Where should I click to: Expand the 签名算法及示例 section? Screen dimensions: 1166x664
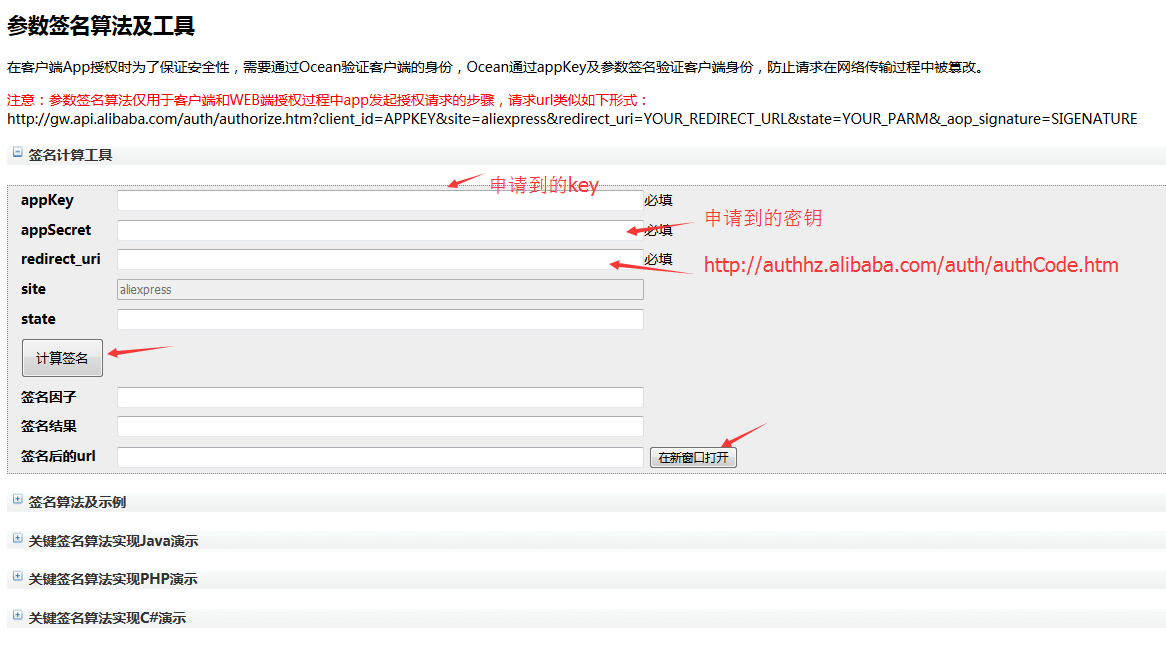17,500
